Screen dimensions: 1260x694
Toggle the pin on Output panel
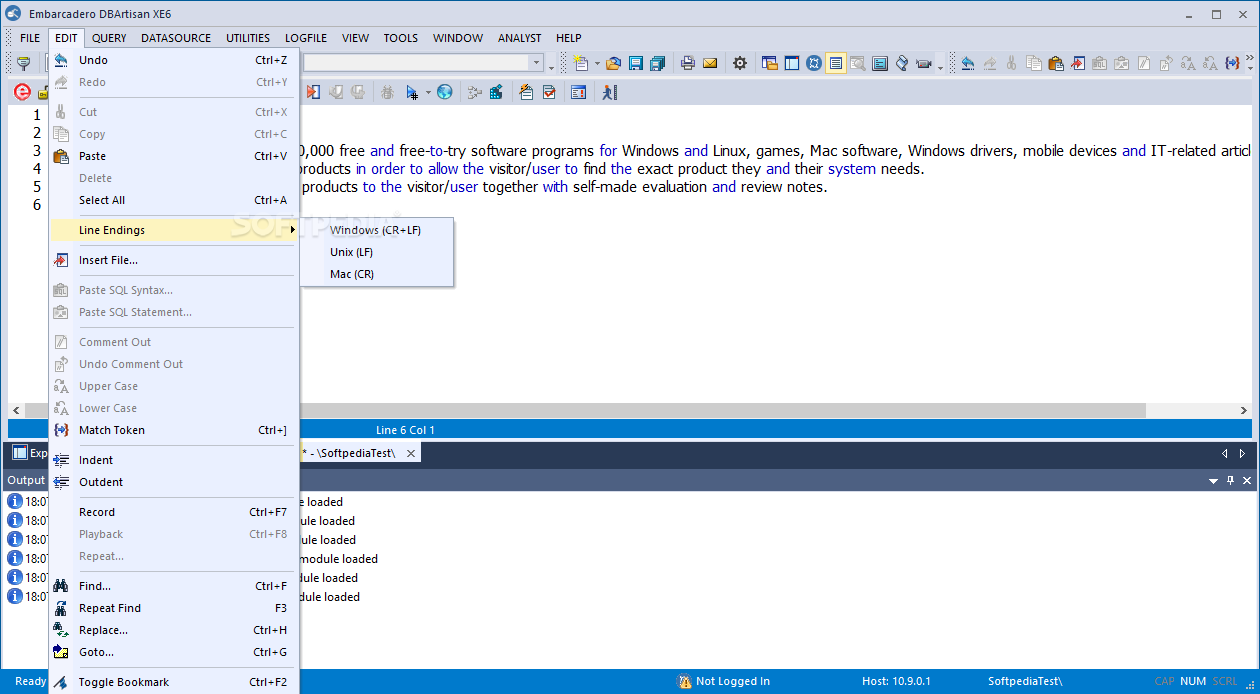click(x=1230, y=481)
